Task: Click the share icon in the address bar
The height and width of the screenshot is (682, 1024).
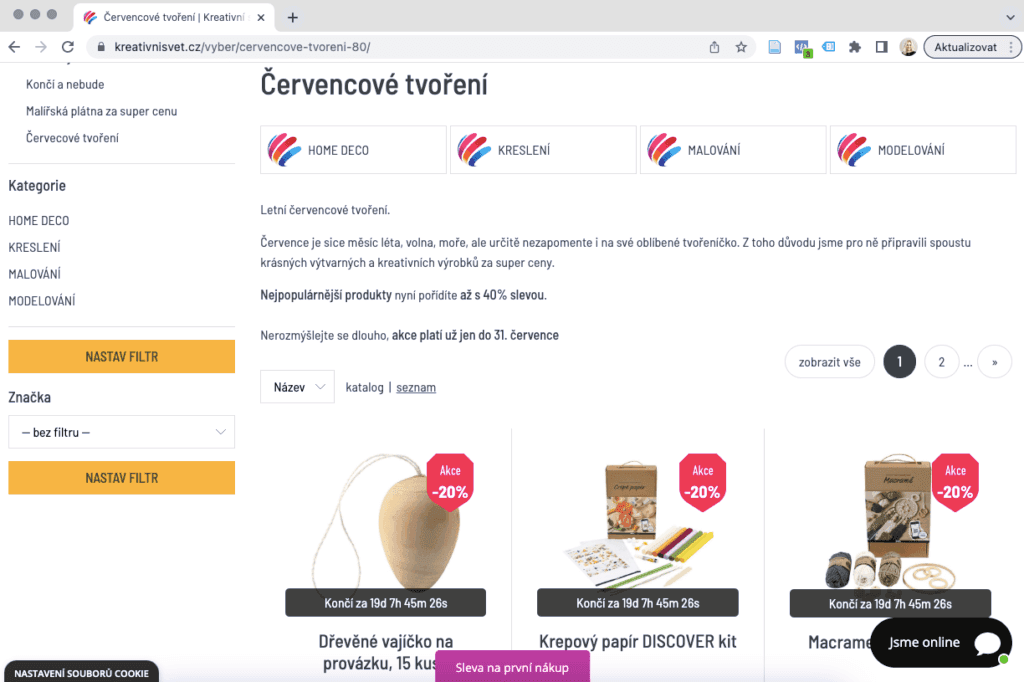Action: click(714, 47)
